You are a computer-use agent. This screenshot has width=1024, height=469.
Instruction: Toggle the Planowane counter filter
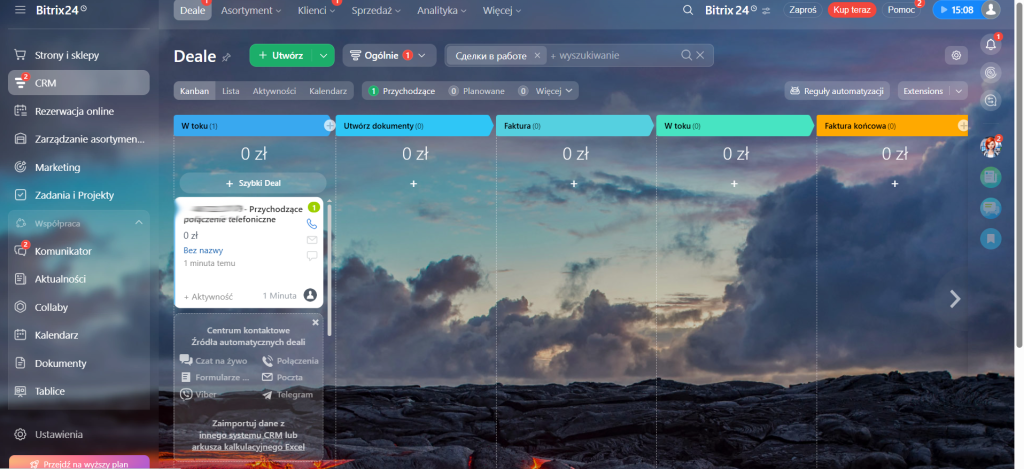pyautogui.click(x=475, y=91)
